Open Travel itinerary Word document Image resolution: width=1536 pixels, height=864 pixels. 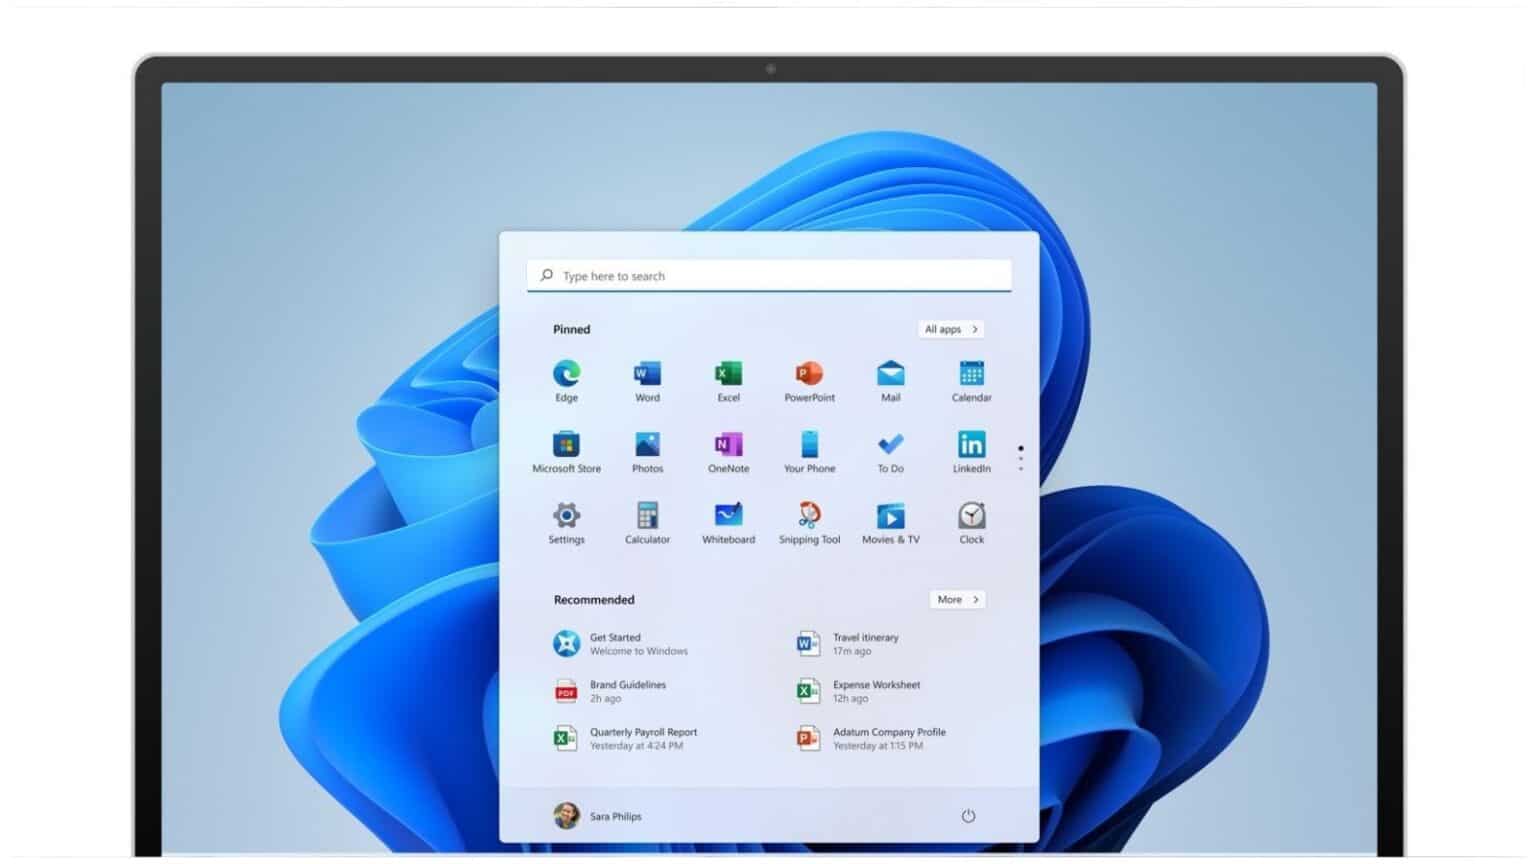pos(847,644)
